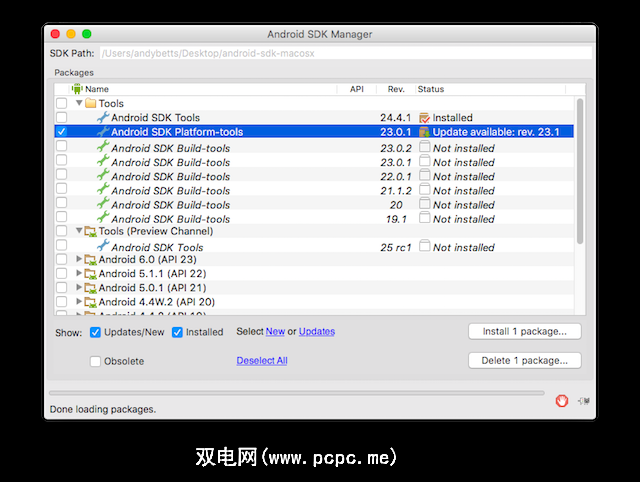
Task: Collapse the Tools group
Action: (x=79, y=103)
